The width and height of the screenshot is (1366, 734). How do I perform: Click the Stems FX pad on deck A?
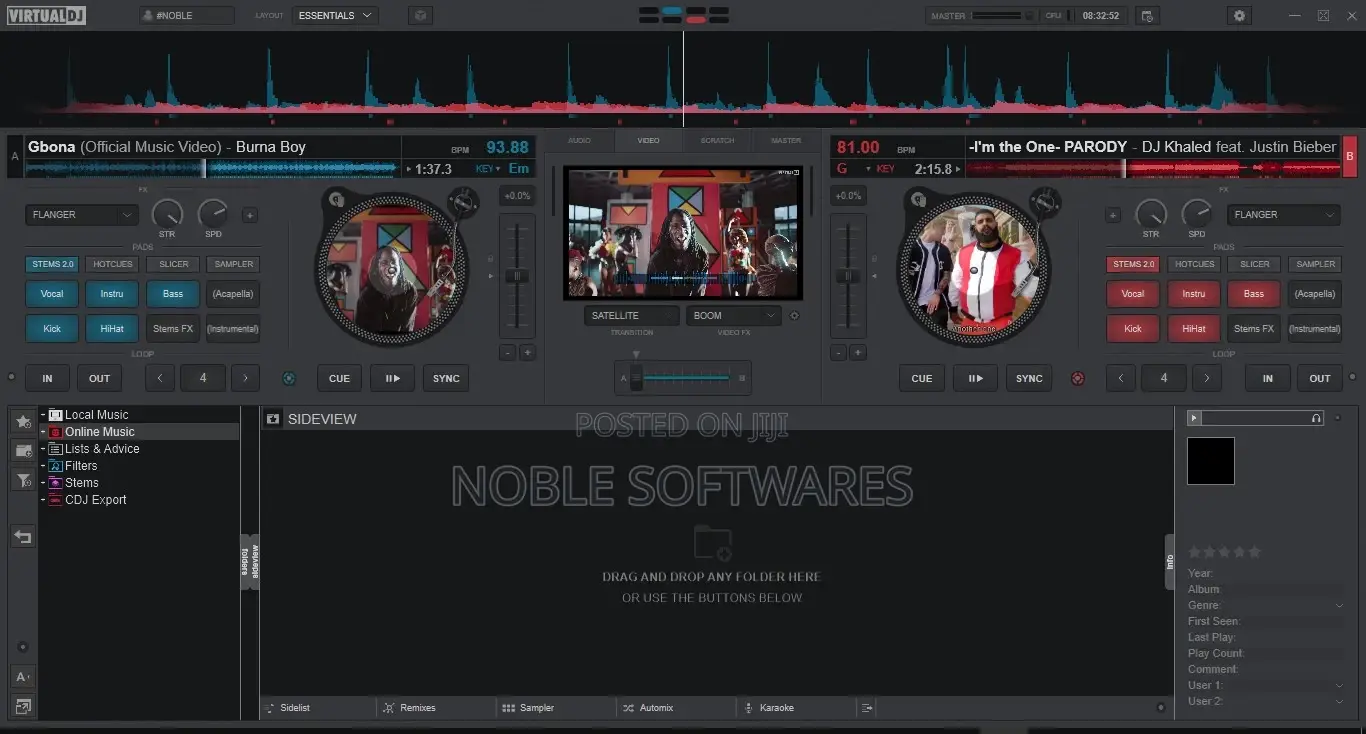click(x=173, y=328)
